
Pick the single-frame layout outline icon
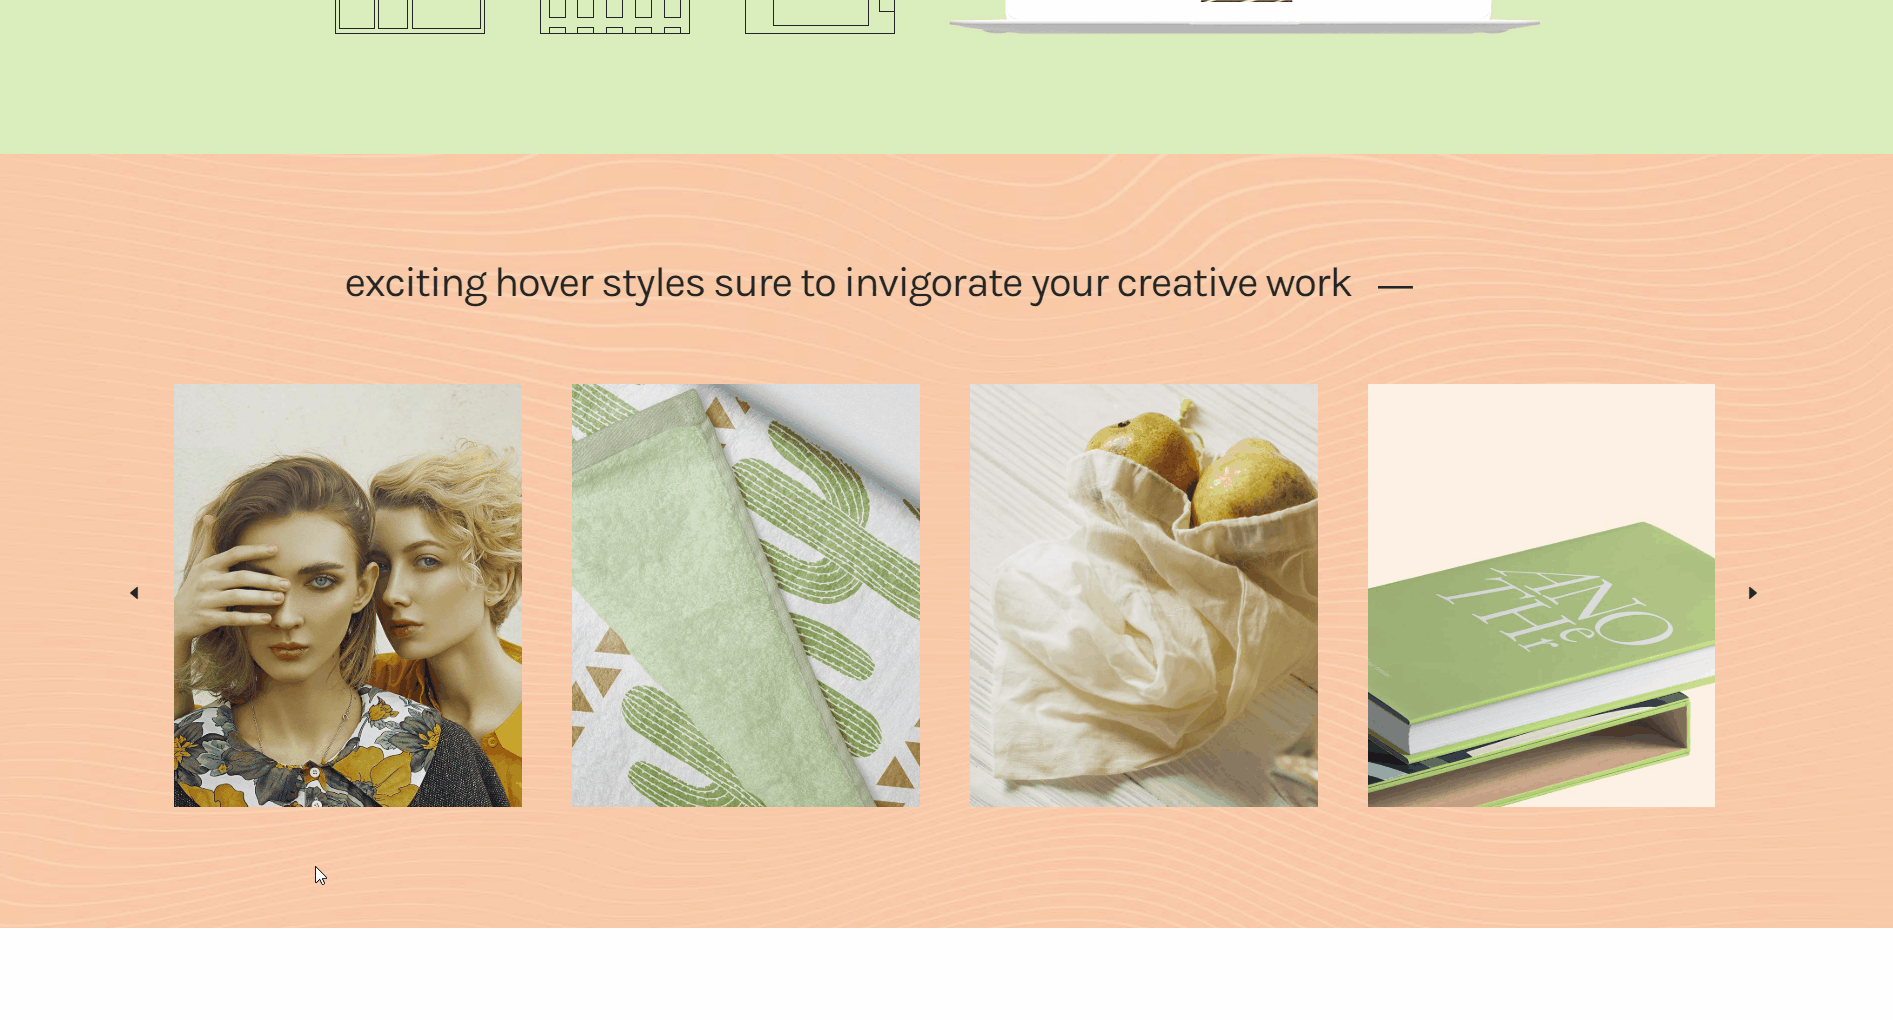[x=820, y=16]
